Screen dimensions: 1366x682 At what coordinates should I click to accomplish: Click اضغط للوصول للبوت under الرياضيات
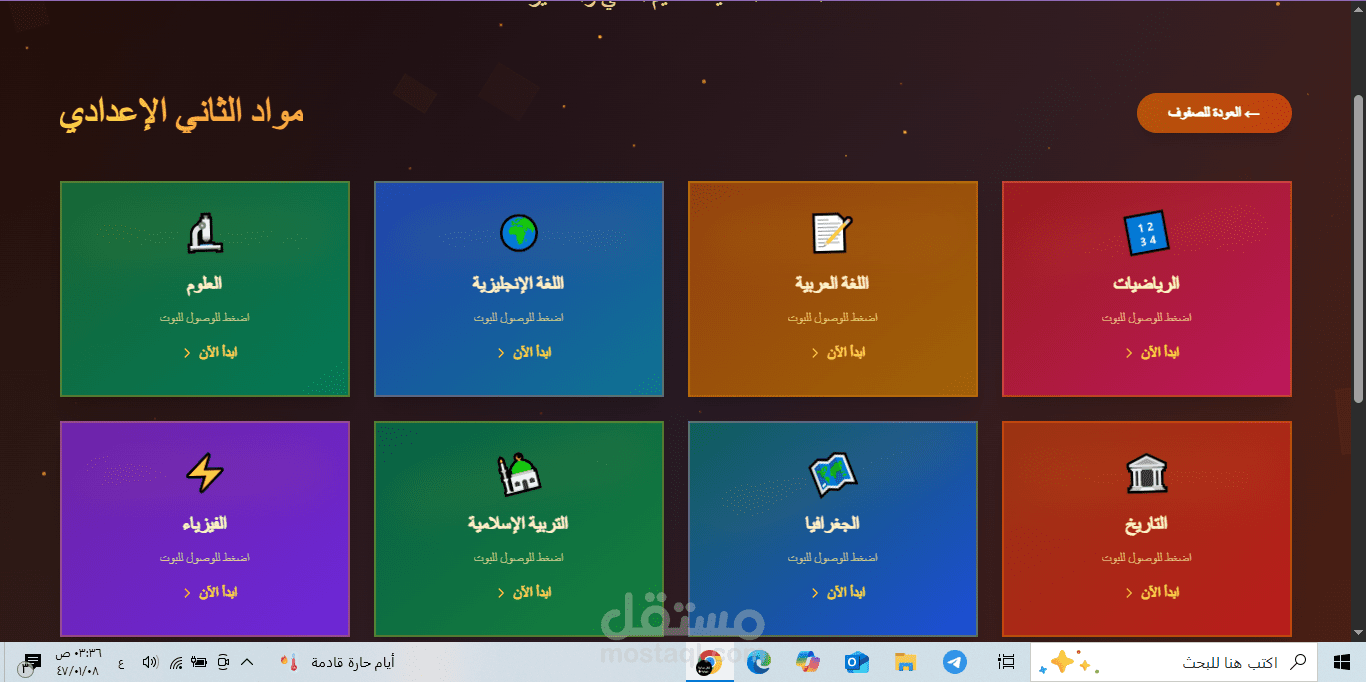point(1146,318)
